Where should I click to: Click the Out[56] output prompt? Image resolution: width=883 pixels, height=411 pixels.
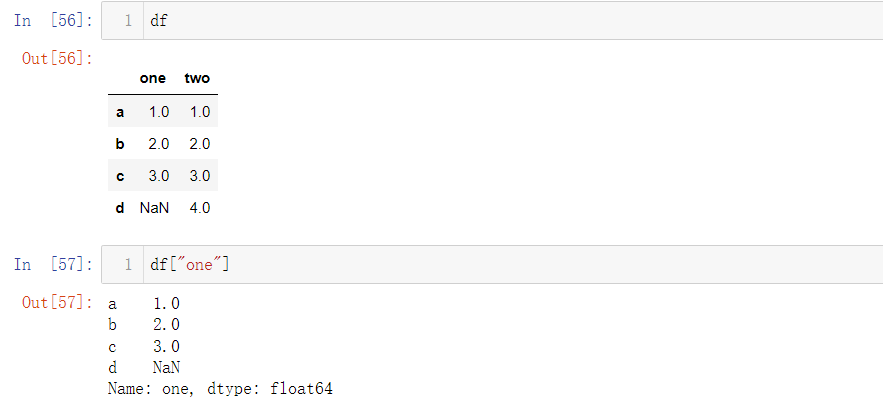[57, 58]
